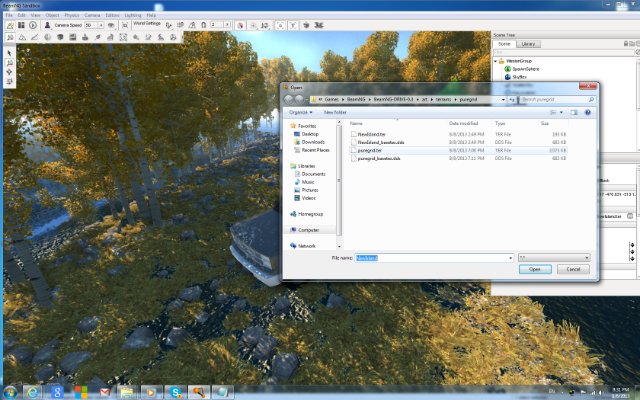This screenshot has height=400, width=640.
Task: Click the camera type person icon
Action: pos(47,25)
